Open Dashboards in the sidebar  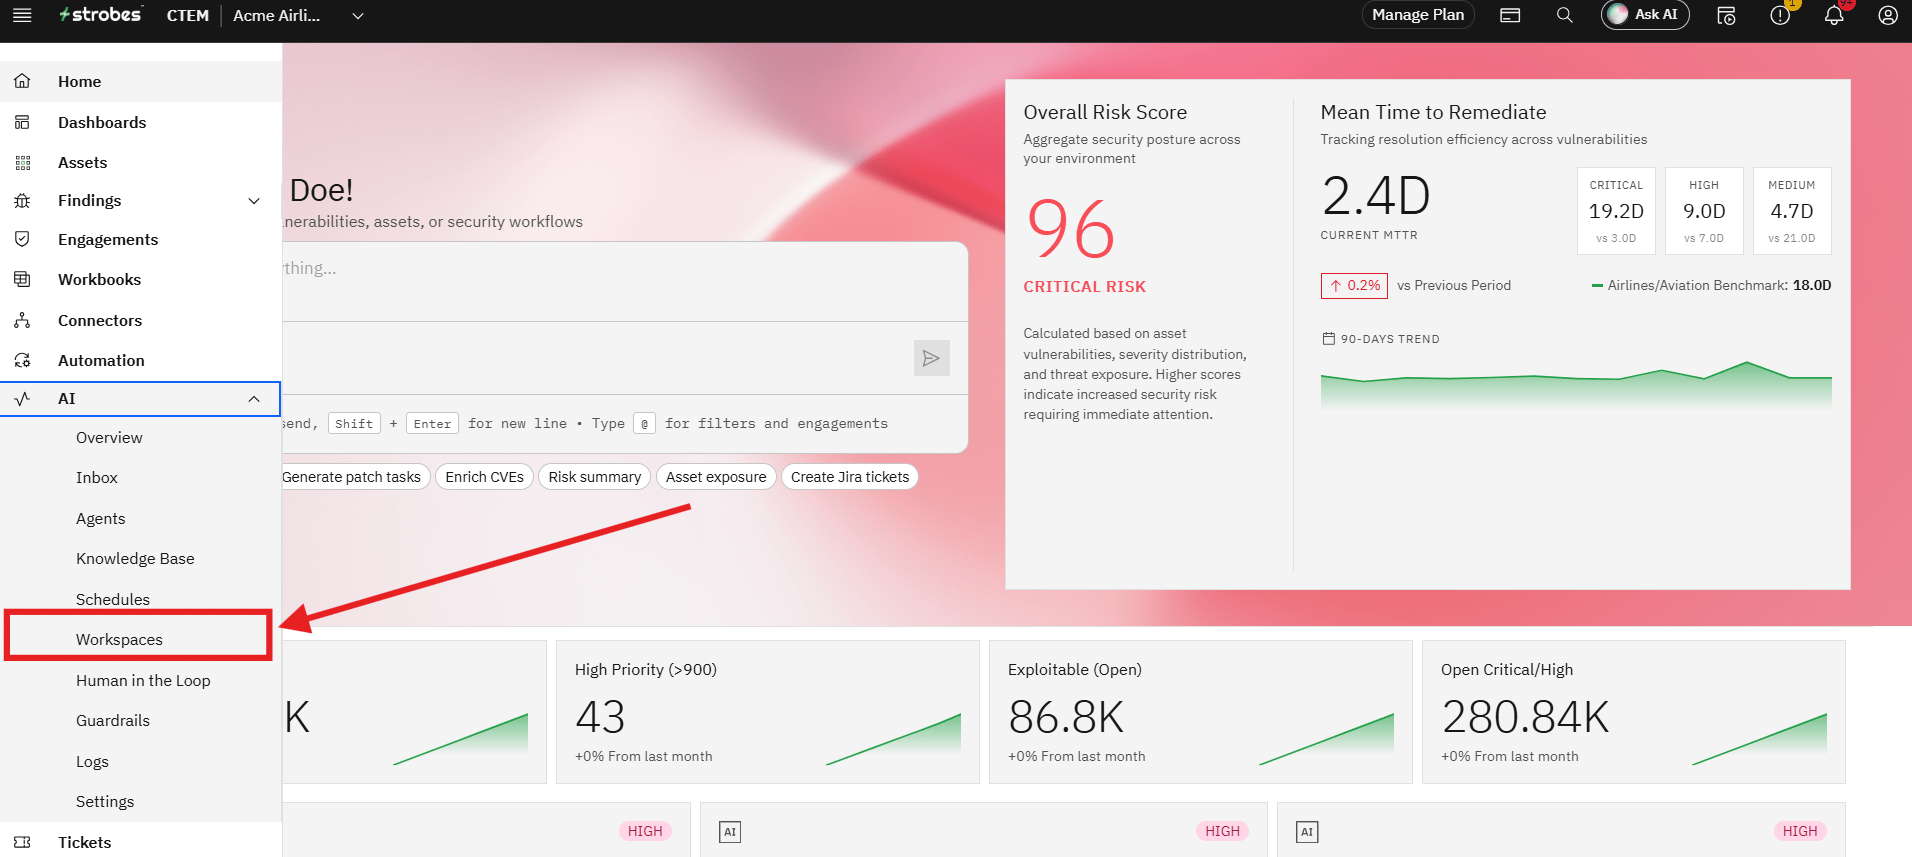[141, 122]
